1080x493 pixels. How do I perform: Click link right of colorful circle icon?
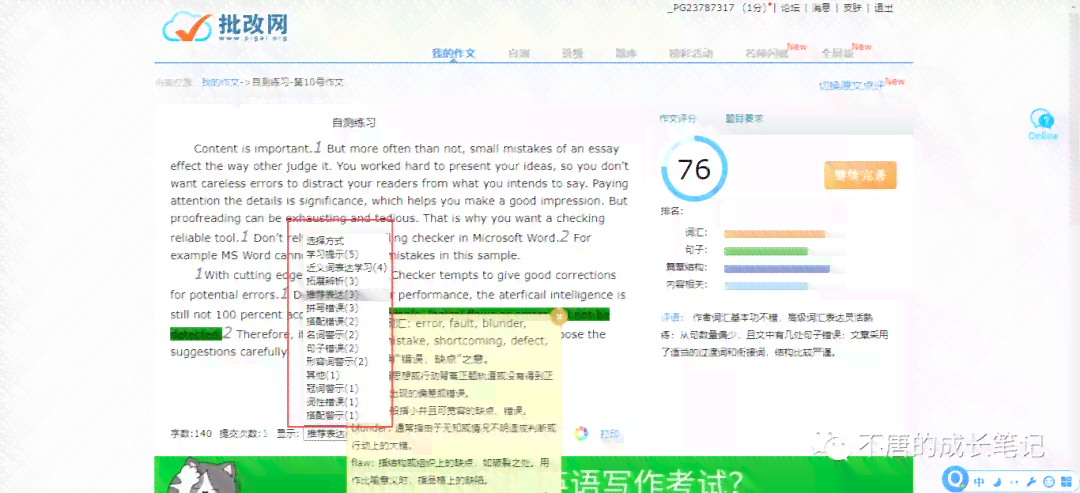pos(610,434)
